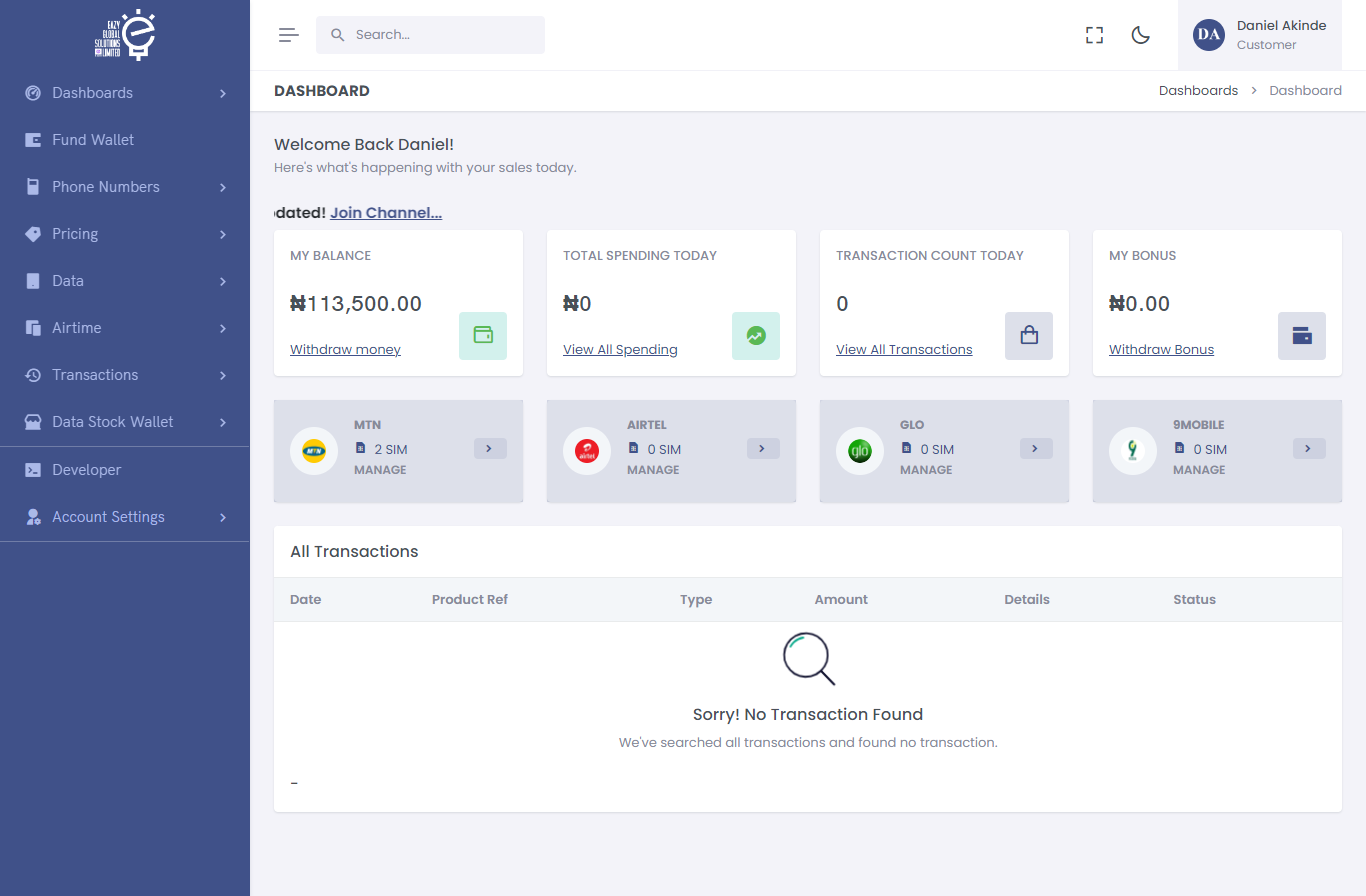This screenshot has height=896, width=1366.
Task: Toggle dark mode with moon icon
Action: [x=1140, y=35]
